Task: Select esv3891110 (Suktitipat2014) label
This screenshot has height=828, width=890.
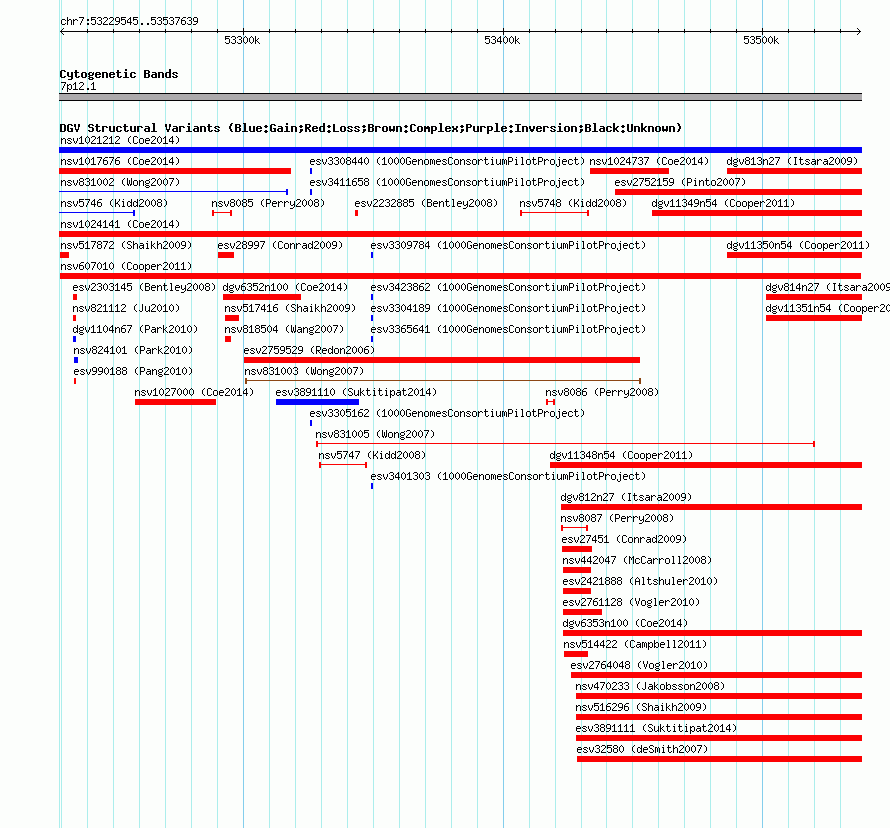Action: pyautogui.click(x=356, y=392)
